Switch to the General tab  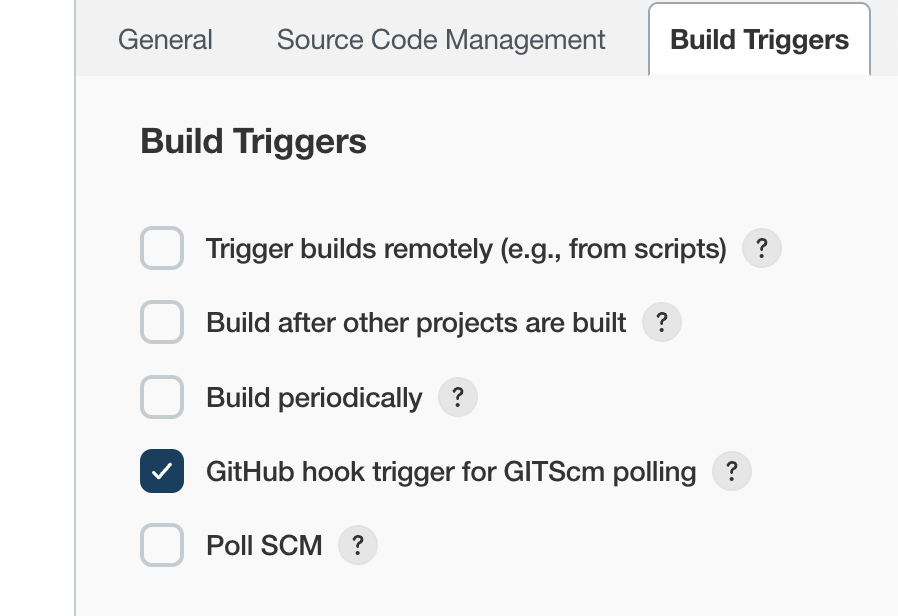[165, 40]
